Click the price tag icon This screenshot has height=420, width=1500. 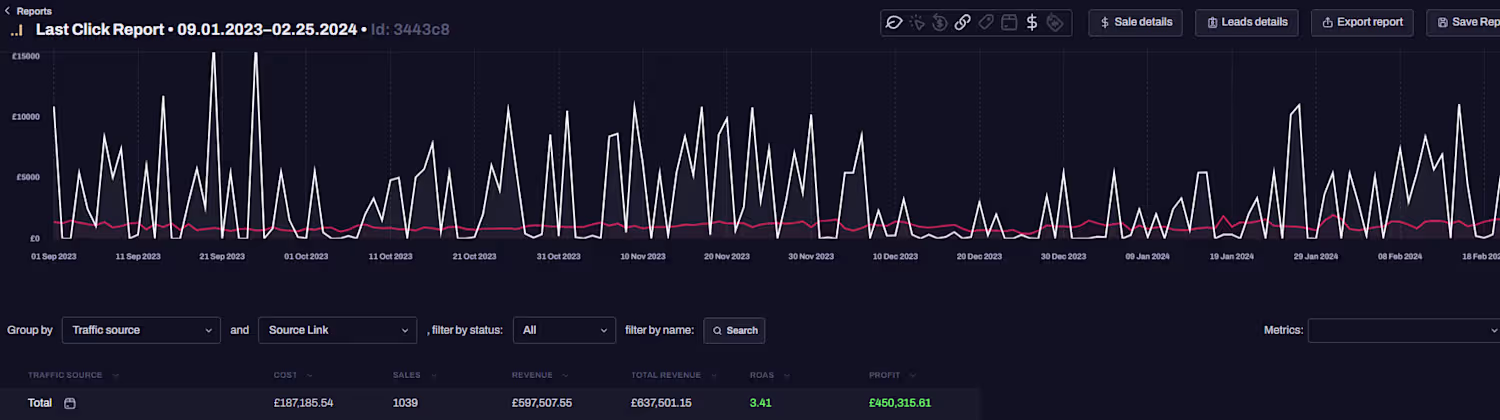point(986,22)
